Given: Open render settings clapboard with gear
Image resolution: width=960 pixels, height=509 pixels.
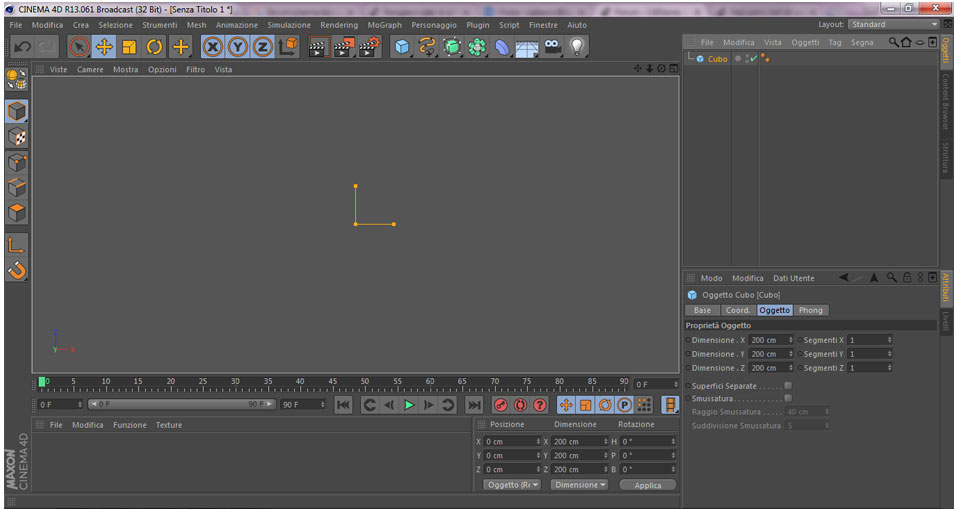Looking at the screenshot, I should [x=369, y=47].
